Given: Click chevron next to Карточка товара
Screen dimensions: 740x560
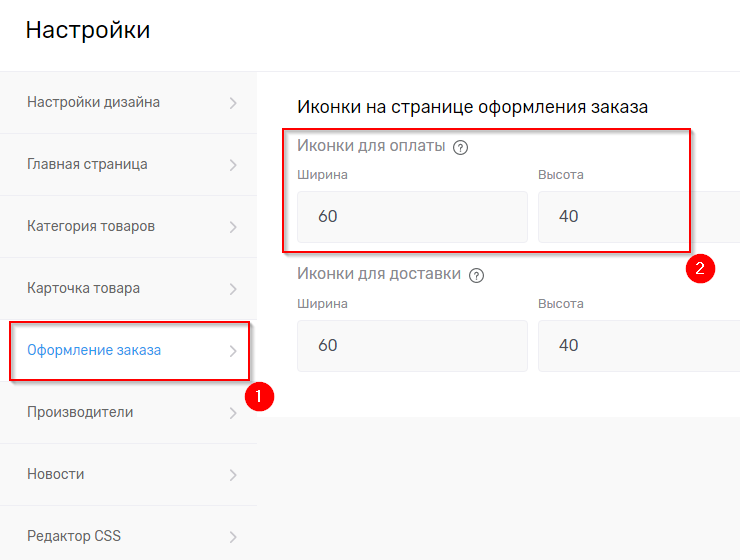Looking at the screenshot, I should [233, 288].
